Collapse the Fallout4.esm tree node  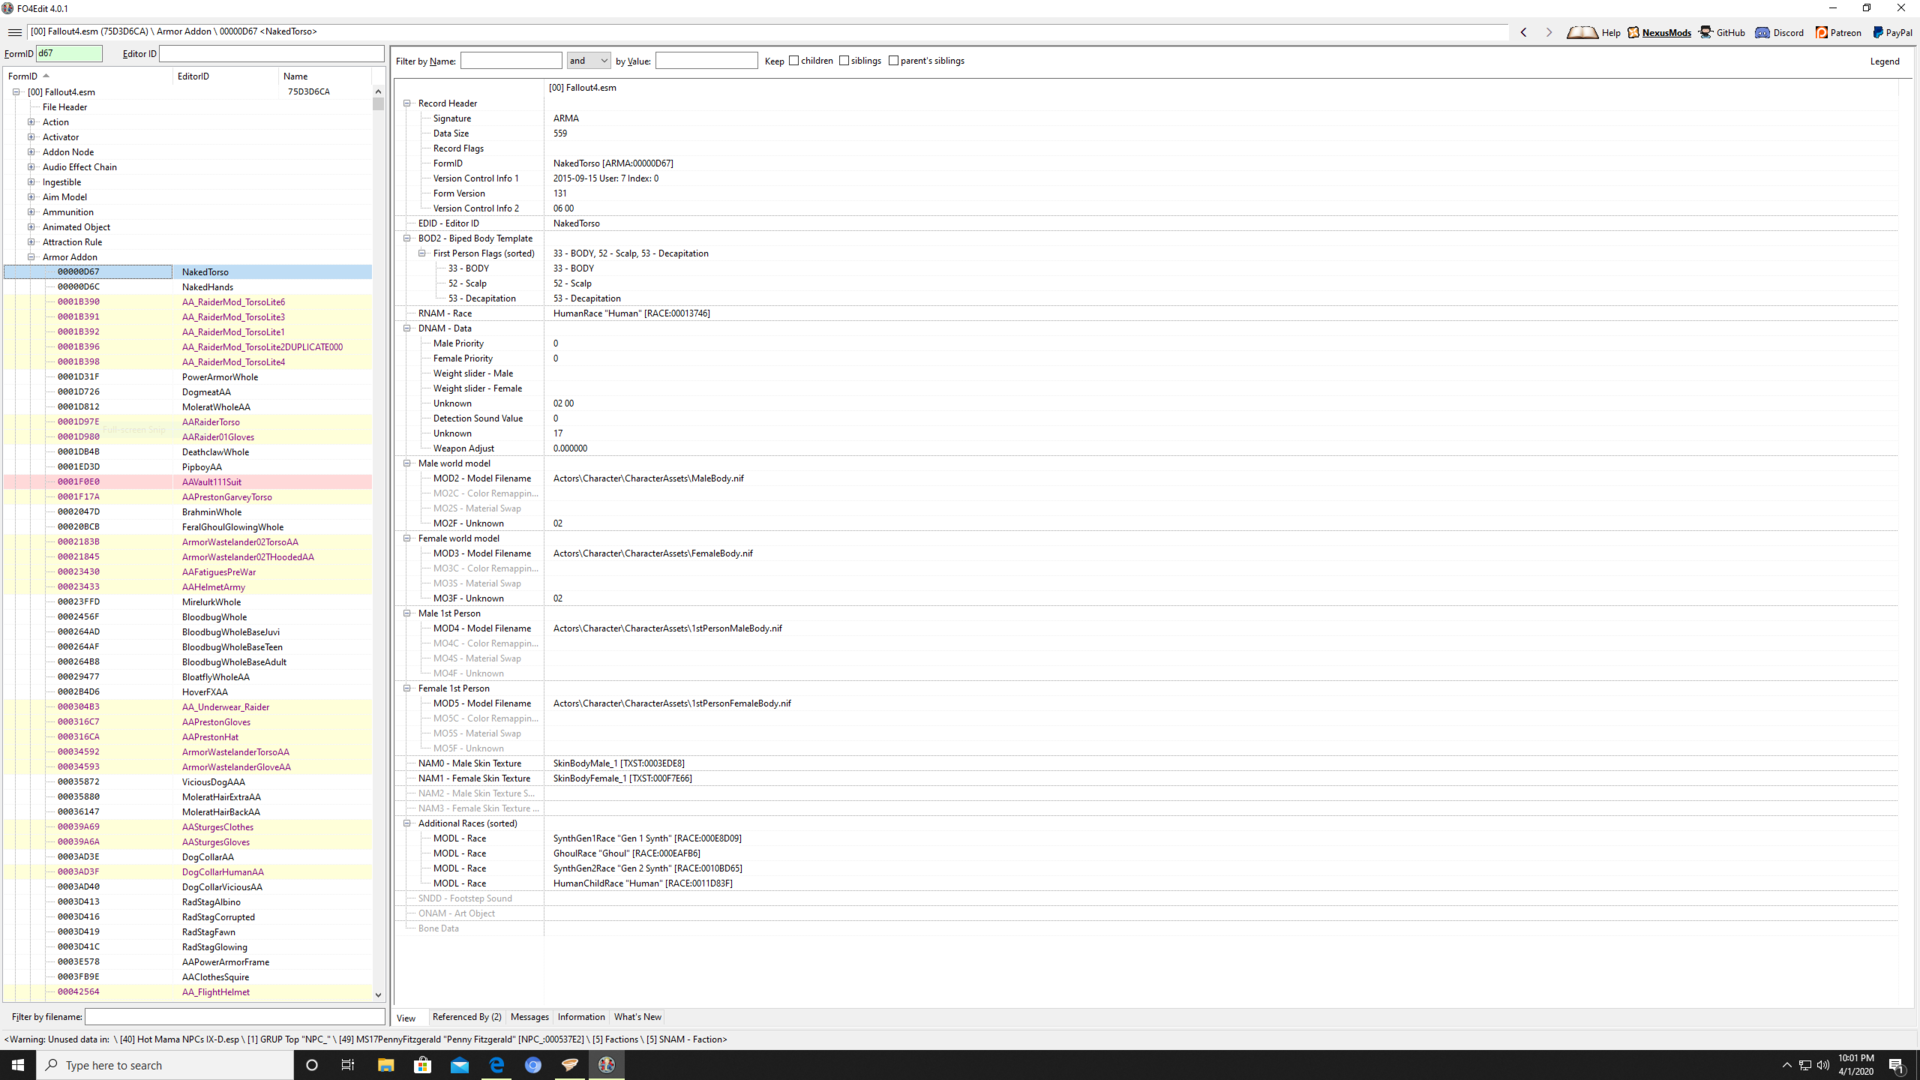click(16, 92)
